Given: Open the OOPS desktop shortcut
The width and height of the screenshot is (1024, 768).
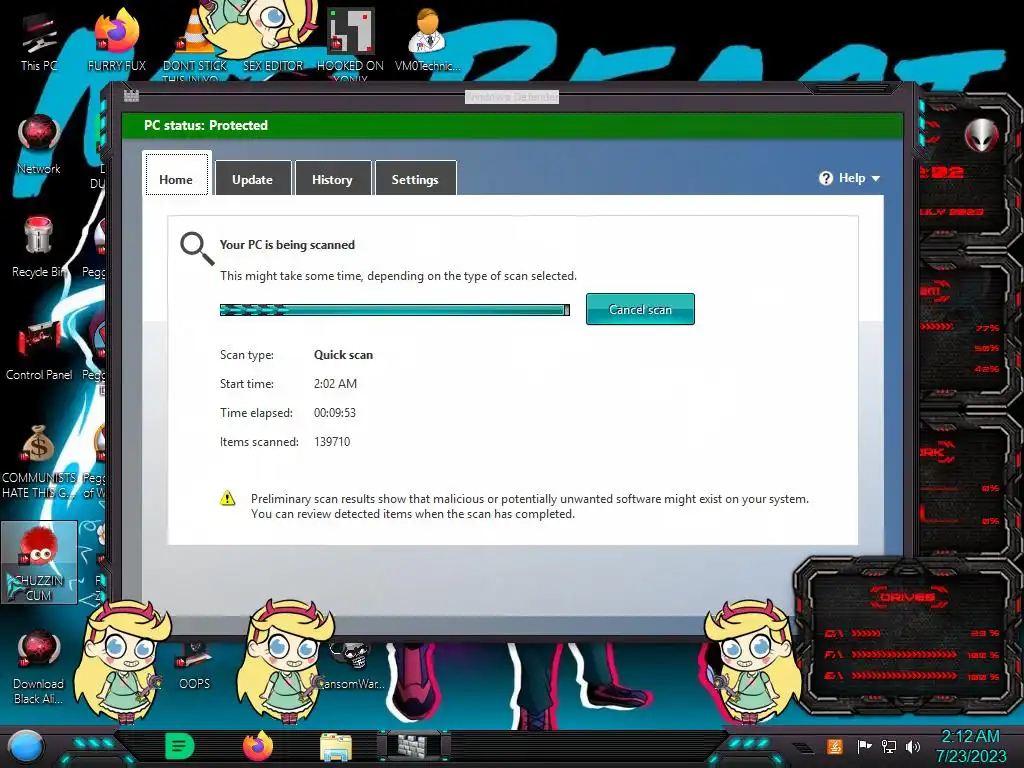Looking at the screenshot, I should [194, 667].
